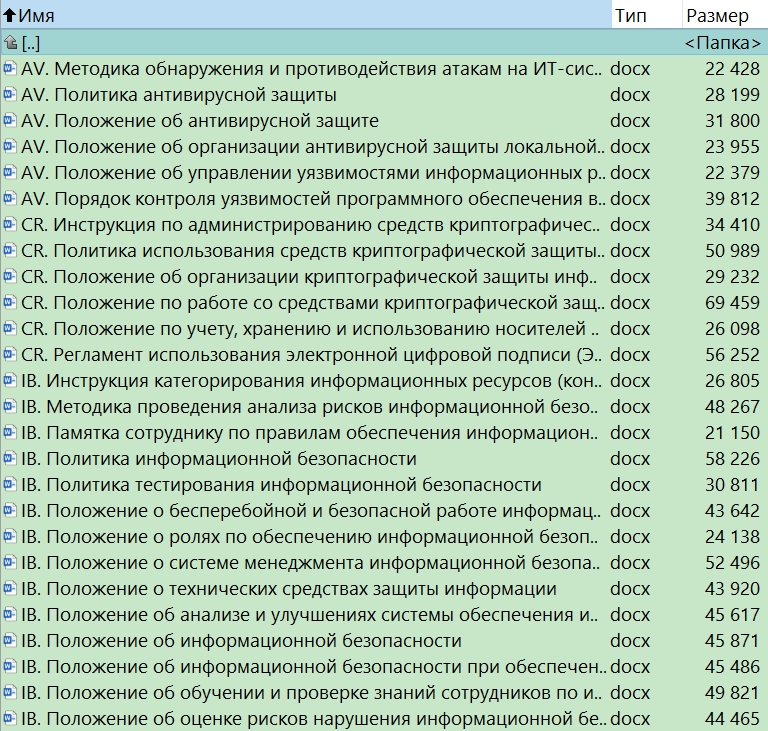This screenshot has height=731, width=768.
Task: Click the docx icon of Регламент использования электронной цифровой подписи
Action: (10, 354)
